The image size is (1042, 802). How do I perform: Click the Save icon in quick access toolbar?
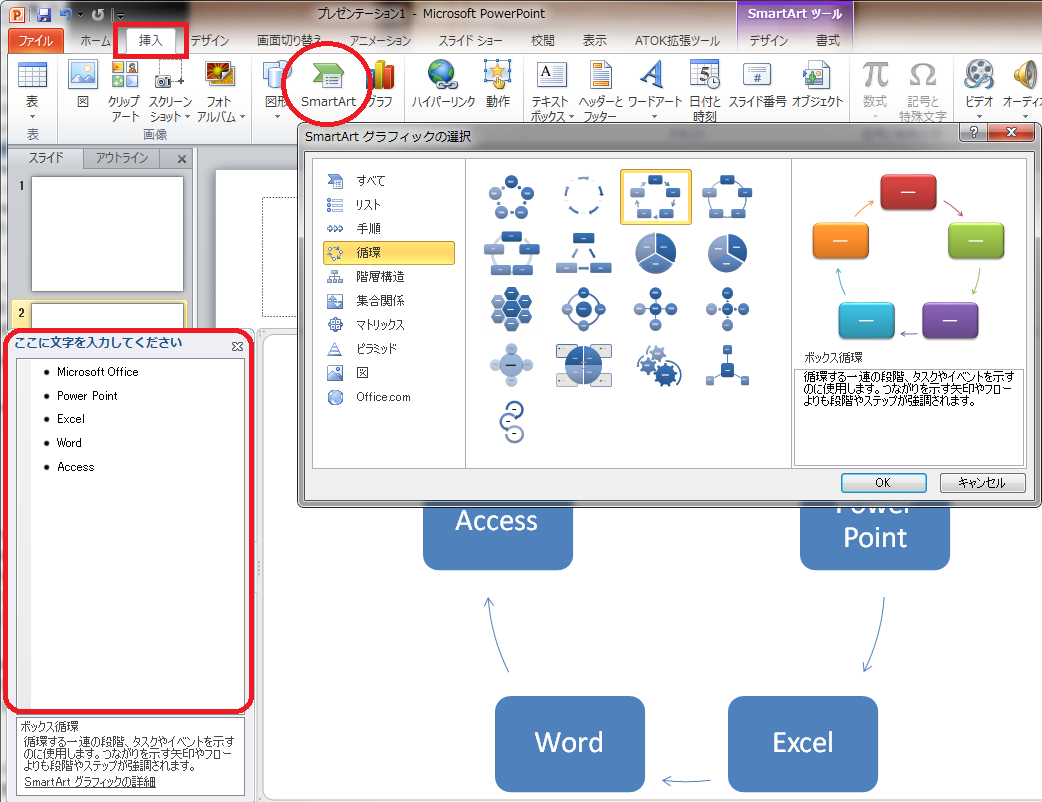tap(44, 14)
